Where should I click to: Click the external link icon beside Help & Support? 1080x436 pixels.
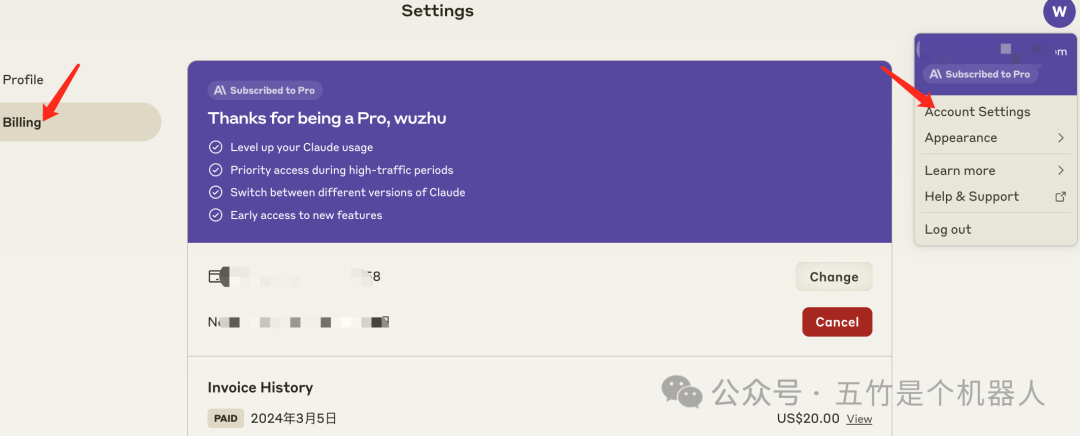[x=1061, y=197]
